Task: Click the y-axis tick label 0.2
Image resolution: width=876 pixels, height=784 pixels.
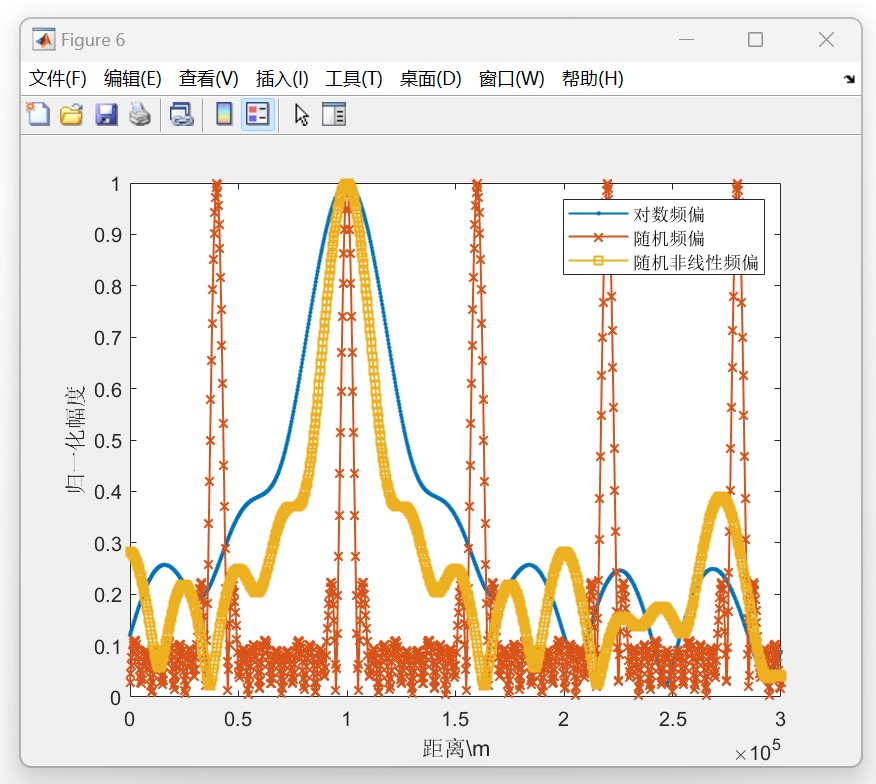Action: (107, 595)
